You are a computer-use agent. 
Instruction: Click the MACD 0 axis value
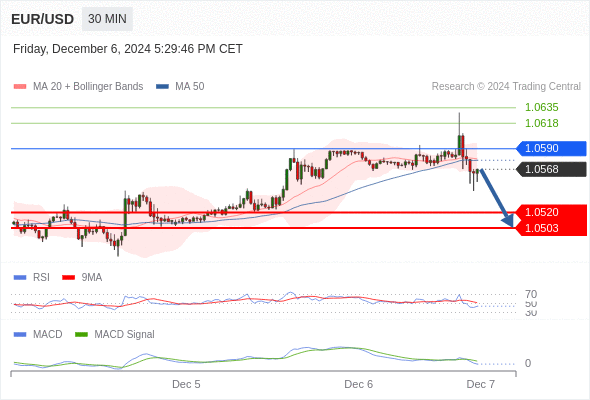(528, 363)
